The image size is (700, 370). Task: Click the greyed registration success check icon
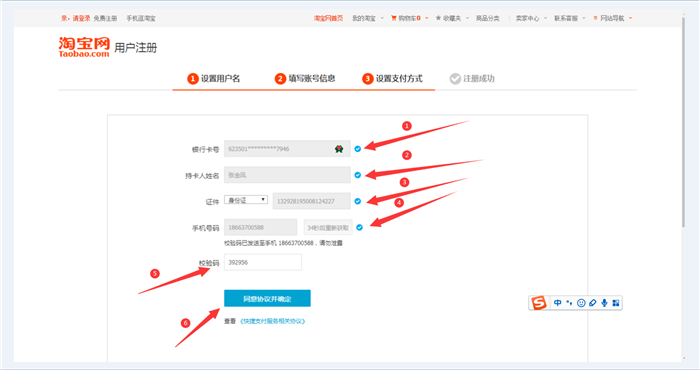coord(455,79)
